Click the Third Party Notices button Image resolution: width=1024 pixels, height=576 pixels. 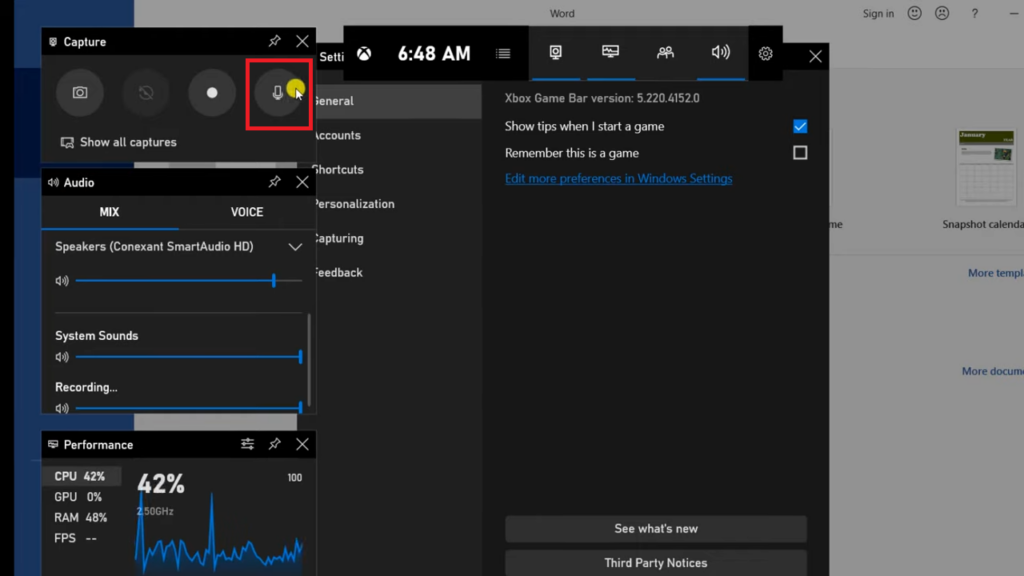point(656,563)
